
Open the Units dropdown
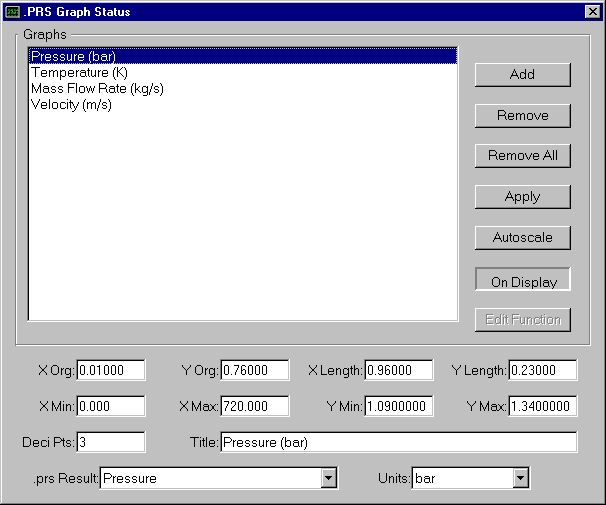click(x=521, y=478)
